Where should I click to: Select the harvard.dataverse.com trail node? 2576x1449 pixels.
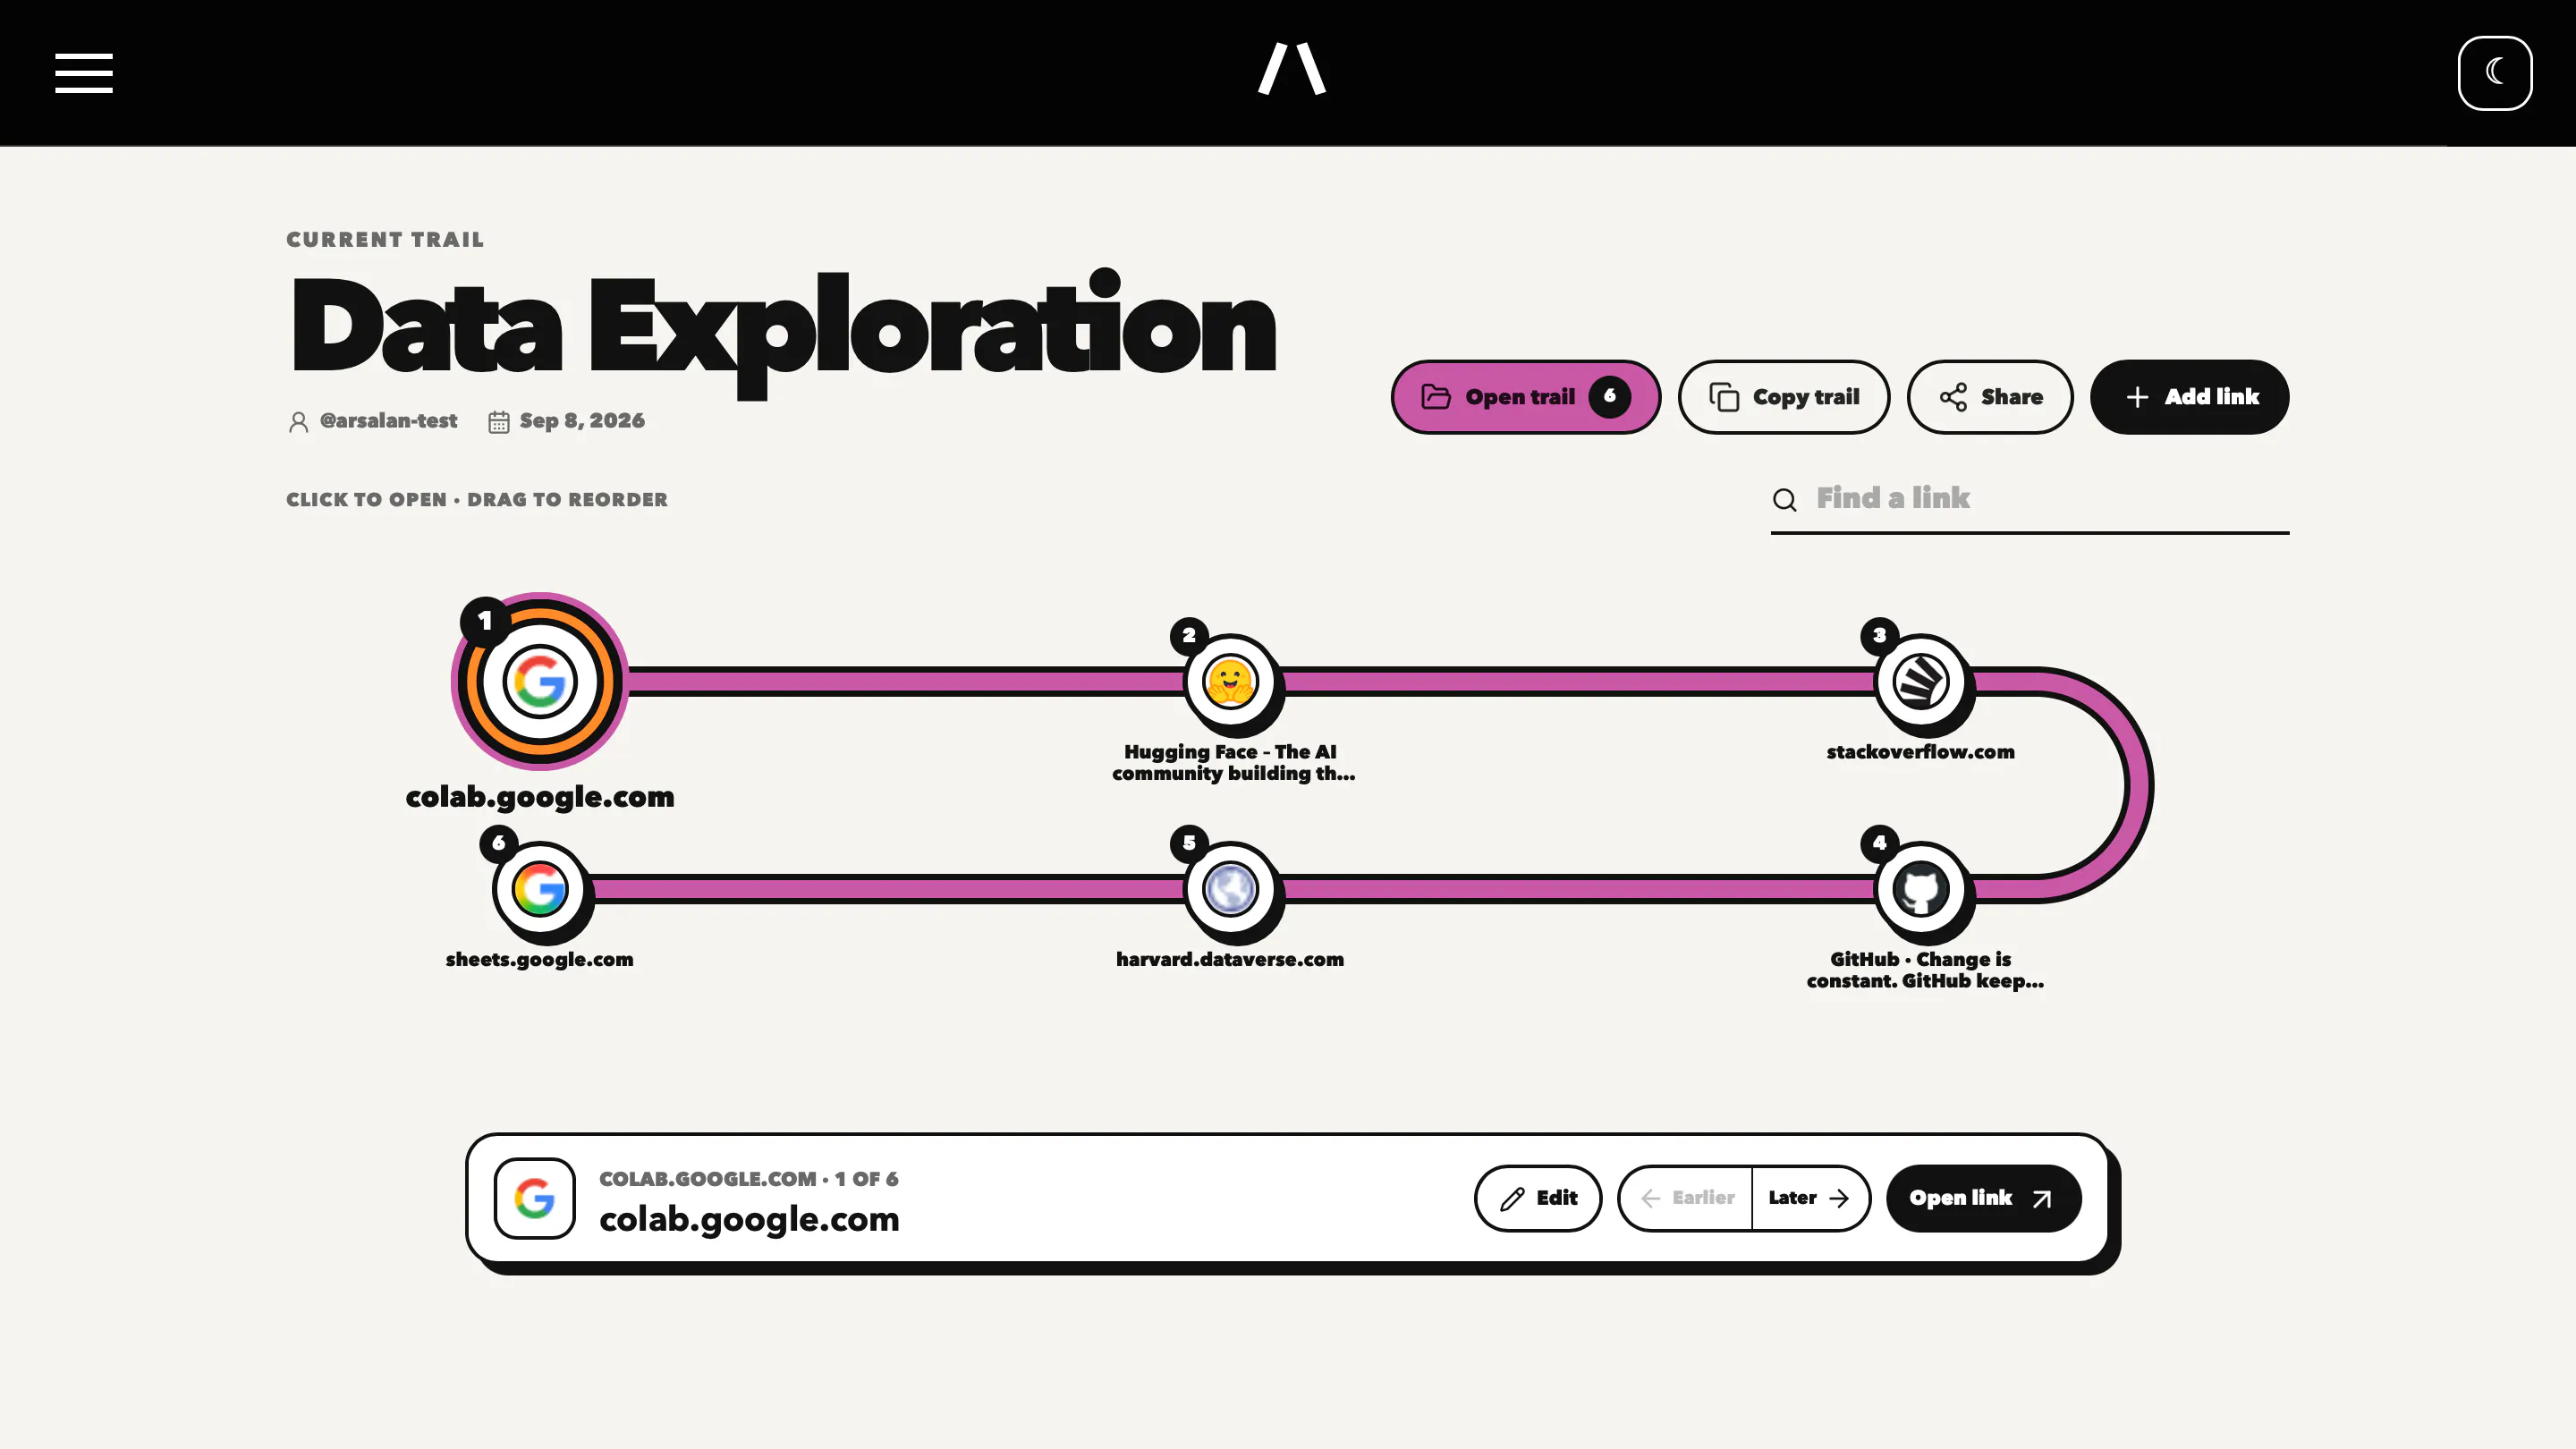coord(1229,889)
